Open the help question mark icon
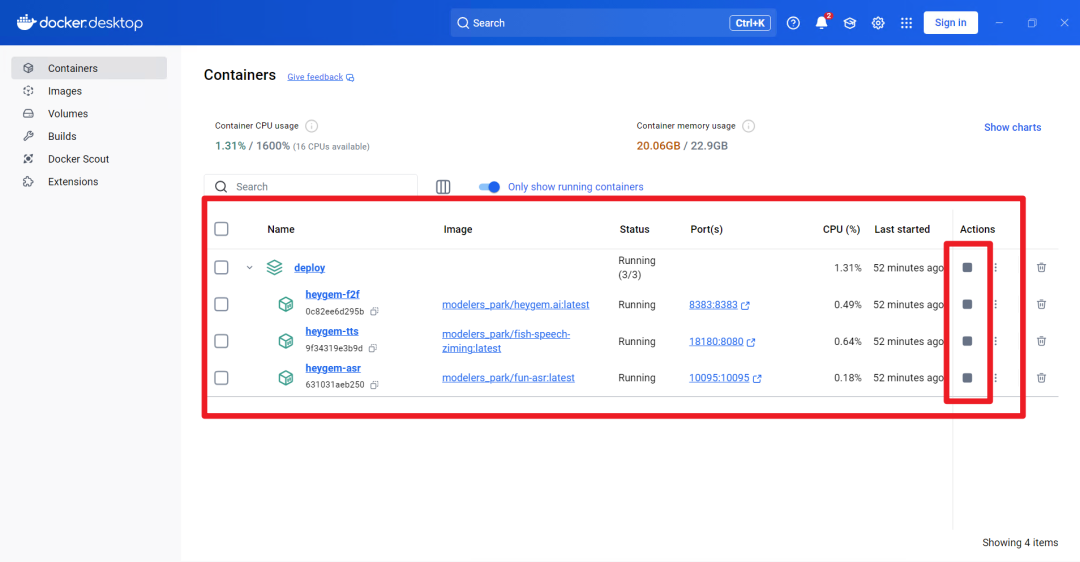This screenshot has width=1080, height=562. (793, 23)
